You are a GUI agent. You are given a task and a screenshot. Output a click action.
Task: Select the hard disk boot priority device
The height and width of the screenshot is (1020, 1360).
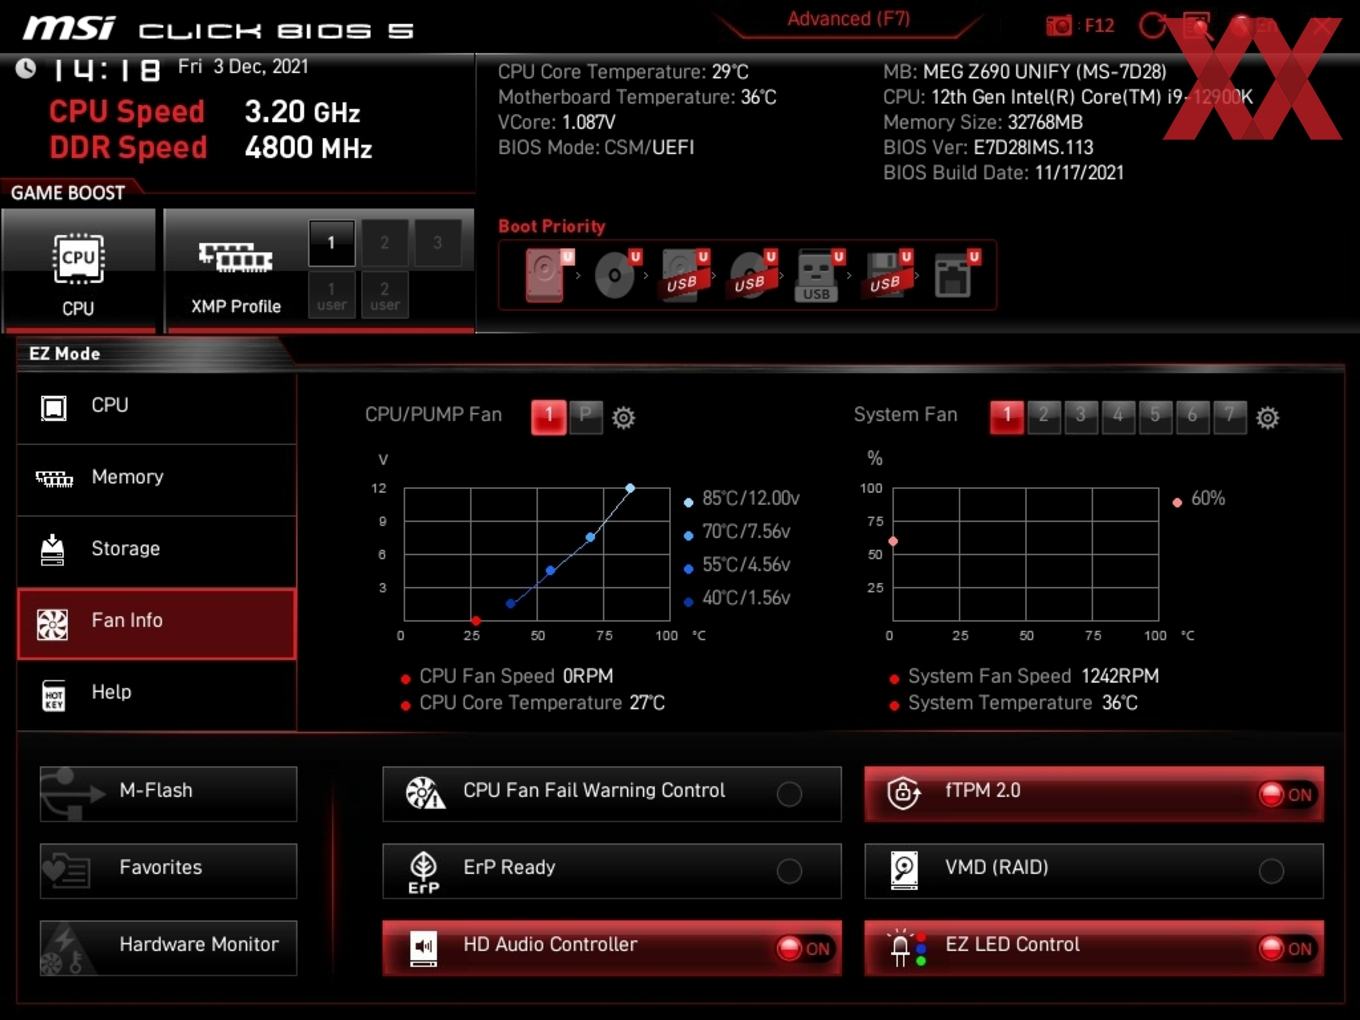tap(548, 274)
